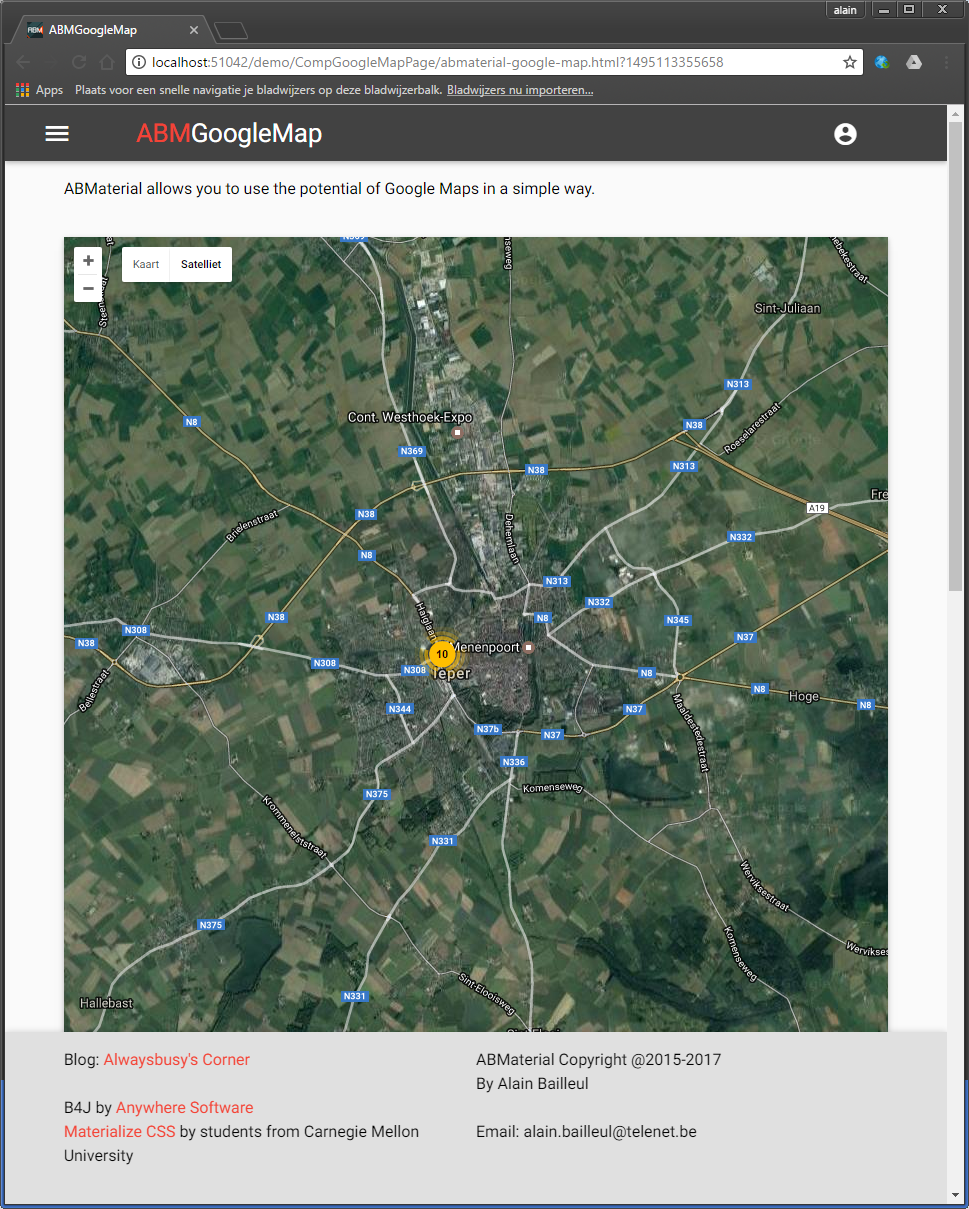Open the globe extension icon

click(x=882, y=62)
